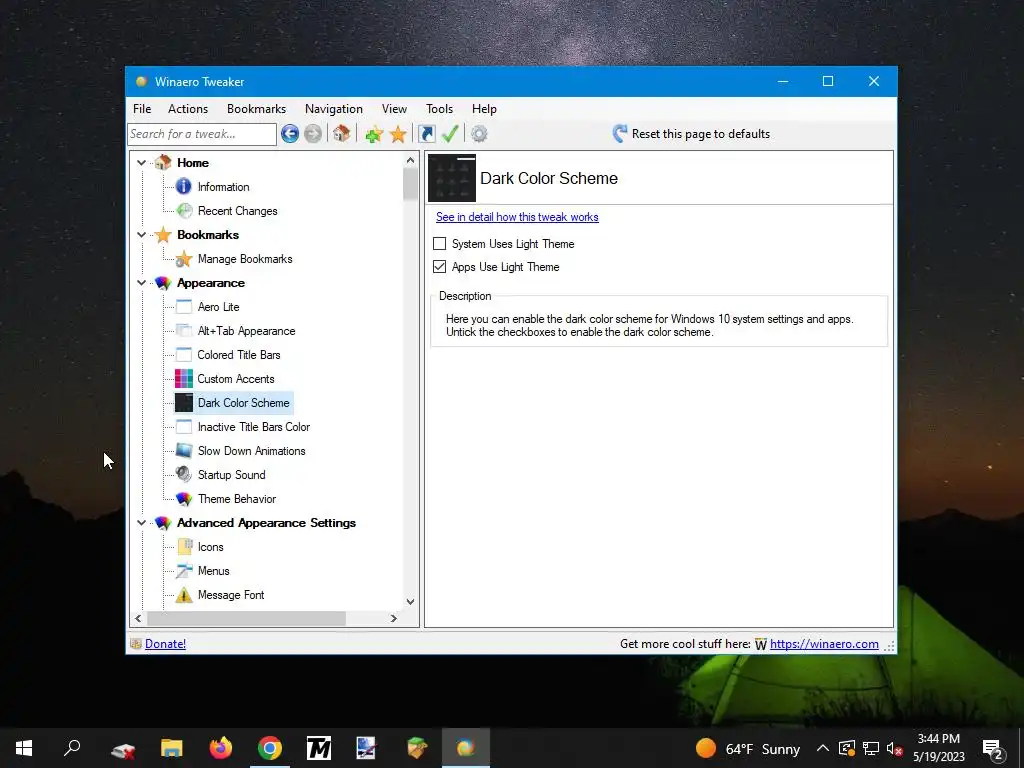
Task: Collapse Advanced Appearance Settings node
Action: 141,522
